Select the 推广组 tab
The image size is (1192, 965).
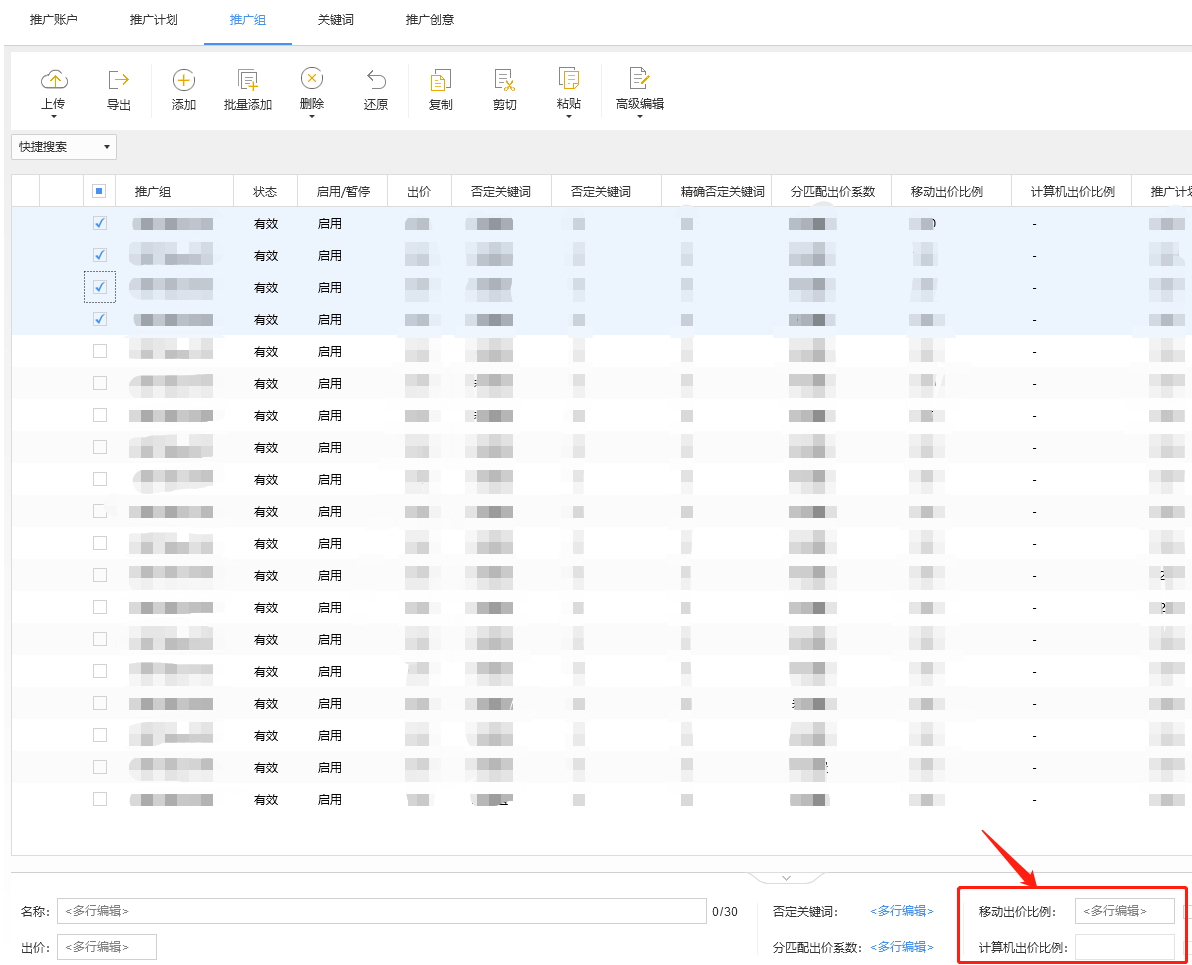(248, 20)
